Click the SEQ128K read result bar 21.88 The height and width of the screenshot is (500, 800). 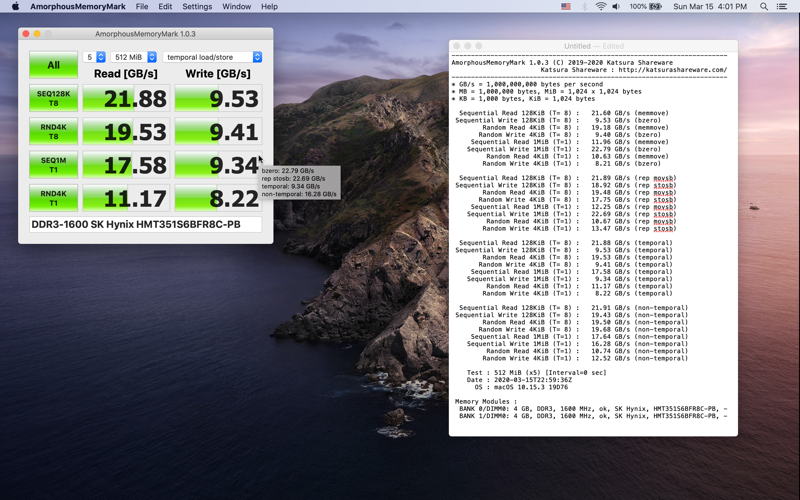click(x=126, y=98)
